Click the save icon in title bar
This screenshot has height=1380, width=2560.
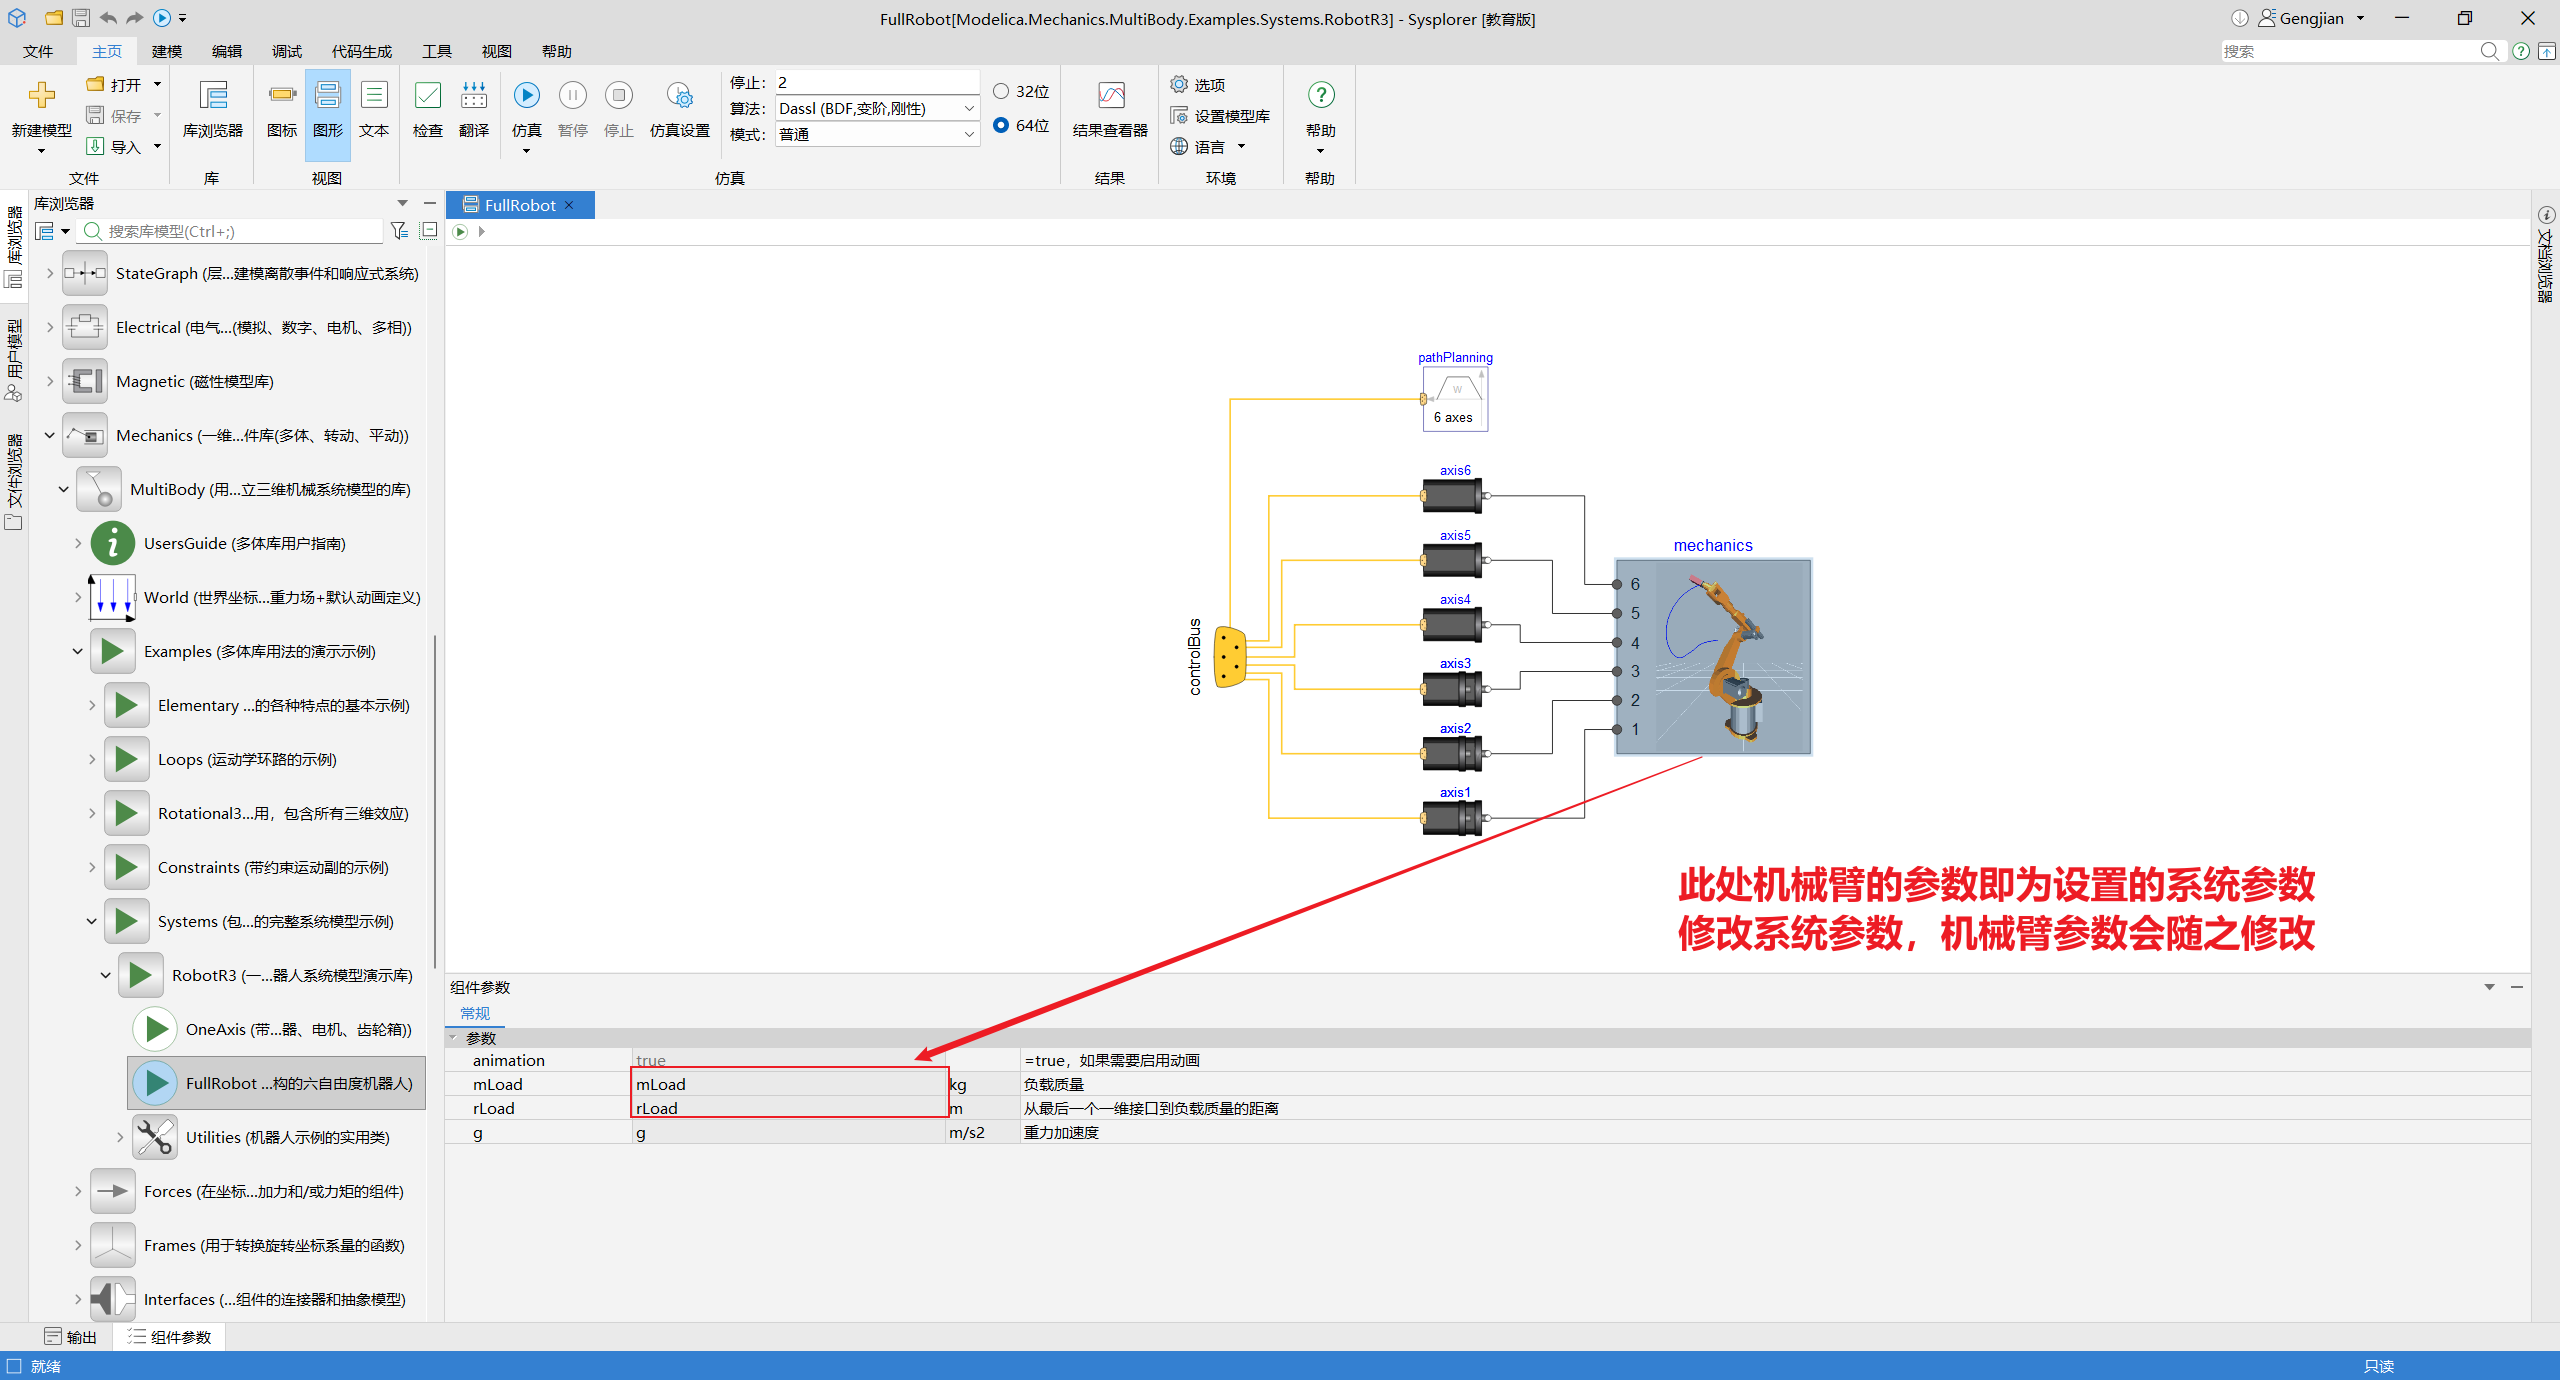pos(81,18)
